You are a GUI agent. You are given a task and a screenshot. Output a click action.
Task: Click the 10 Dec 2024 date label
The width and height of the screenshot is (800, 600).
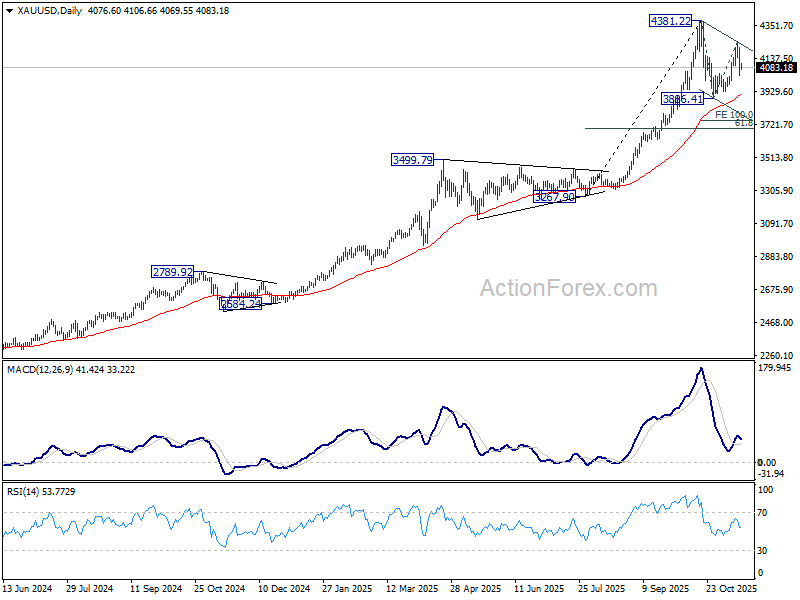point(284,589)
